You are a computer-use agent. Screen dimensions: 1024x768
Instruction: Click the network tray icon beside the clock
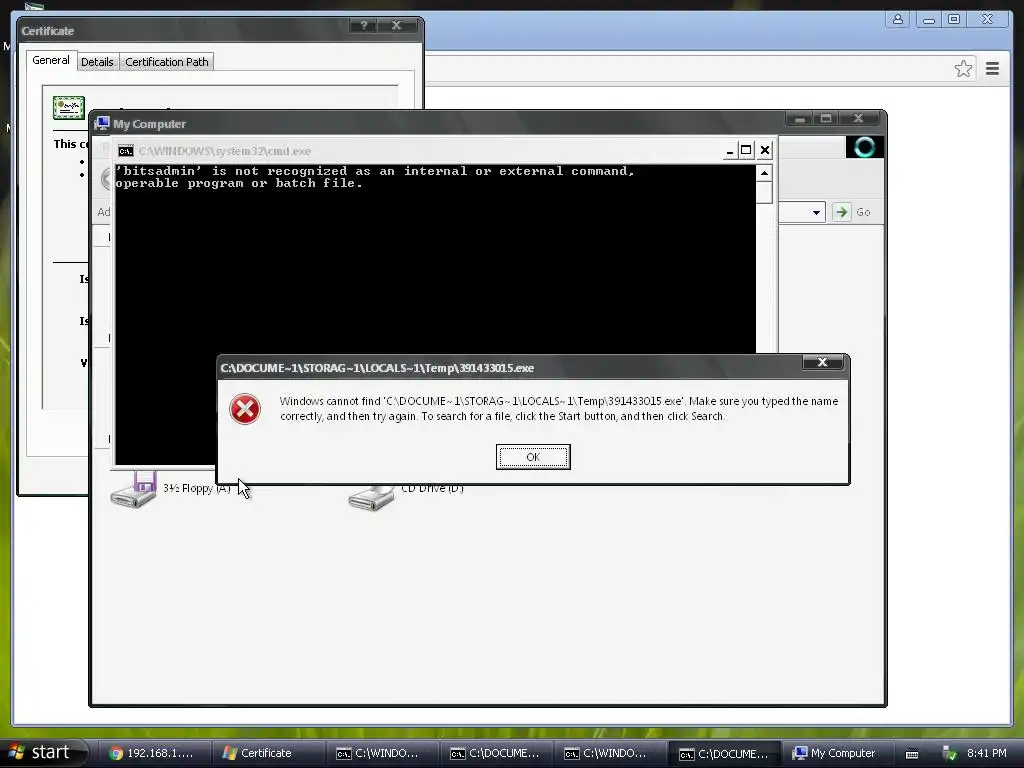(x=949, y=754)
